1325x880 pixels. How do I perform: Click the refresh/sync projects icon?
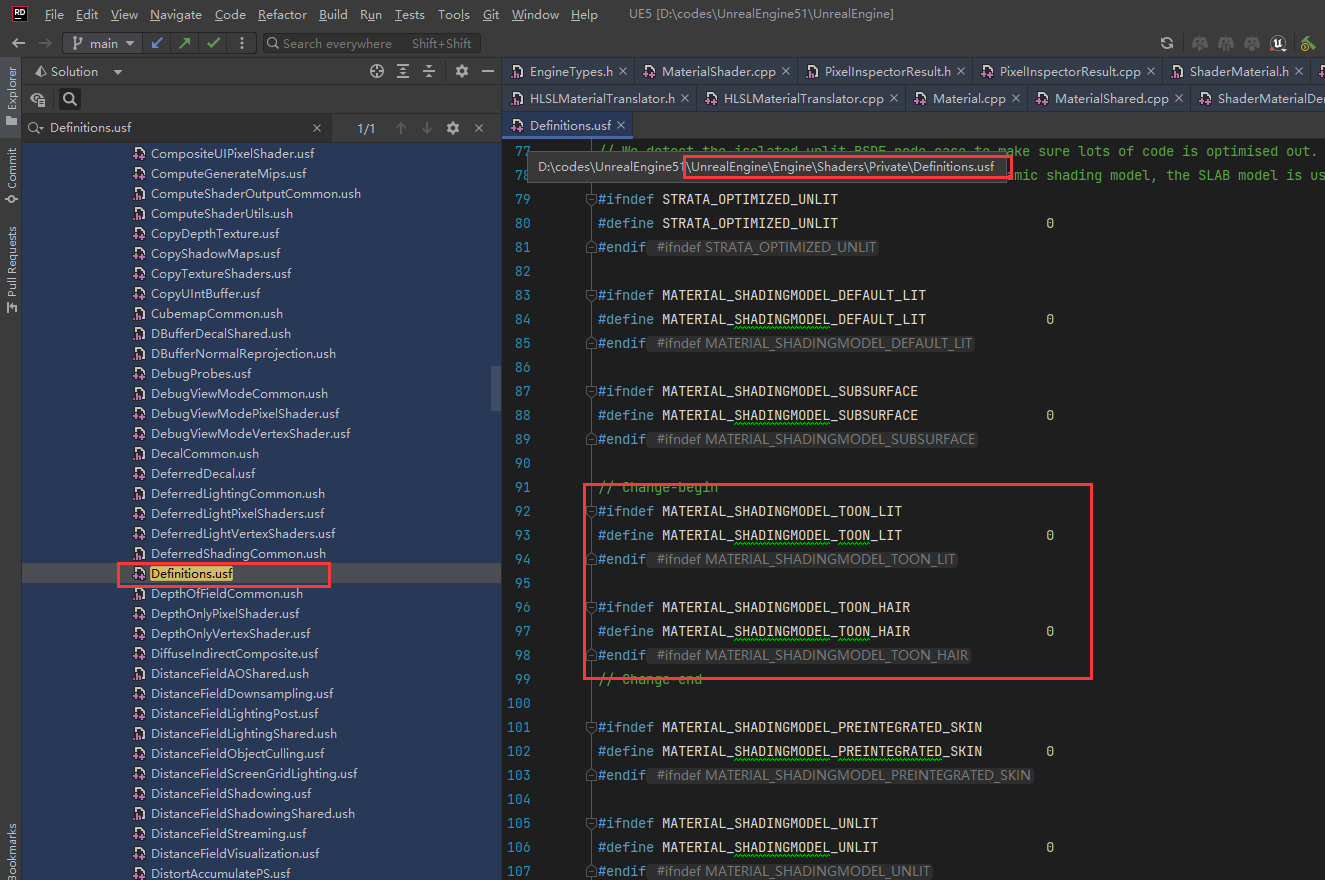(x=1166, y=43)
